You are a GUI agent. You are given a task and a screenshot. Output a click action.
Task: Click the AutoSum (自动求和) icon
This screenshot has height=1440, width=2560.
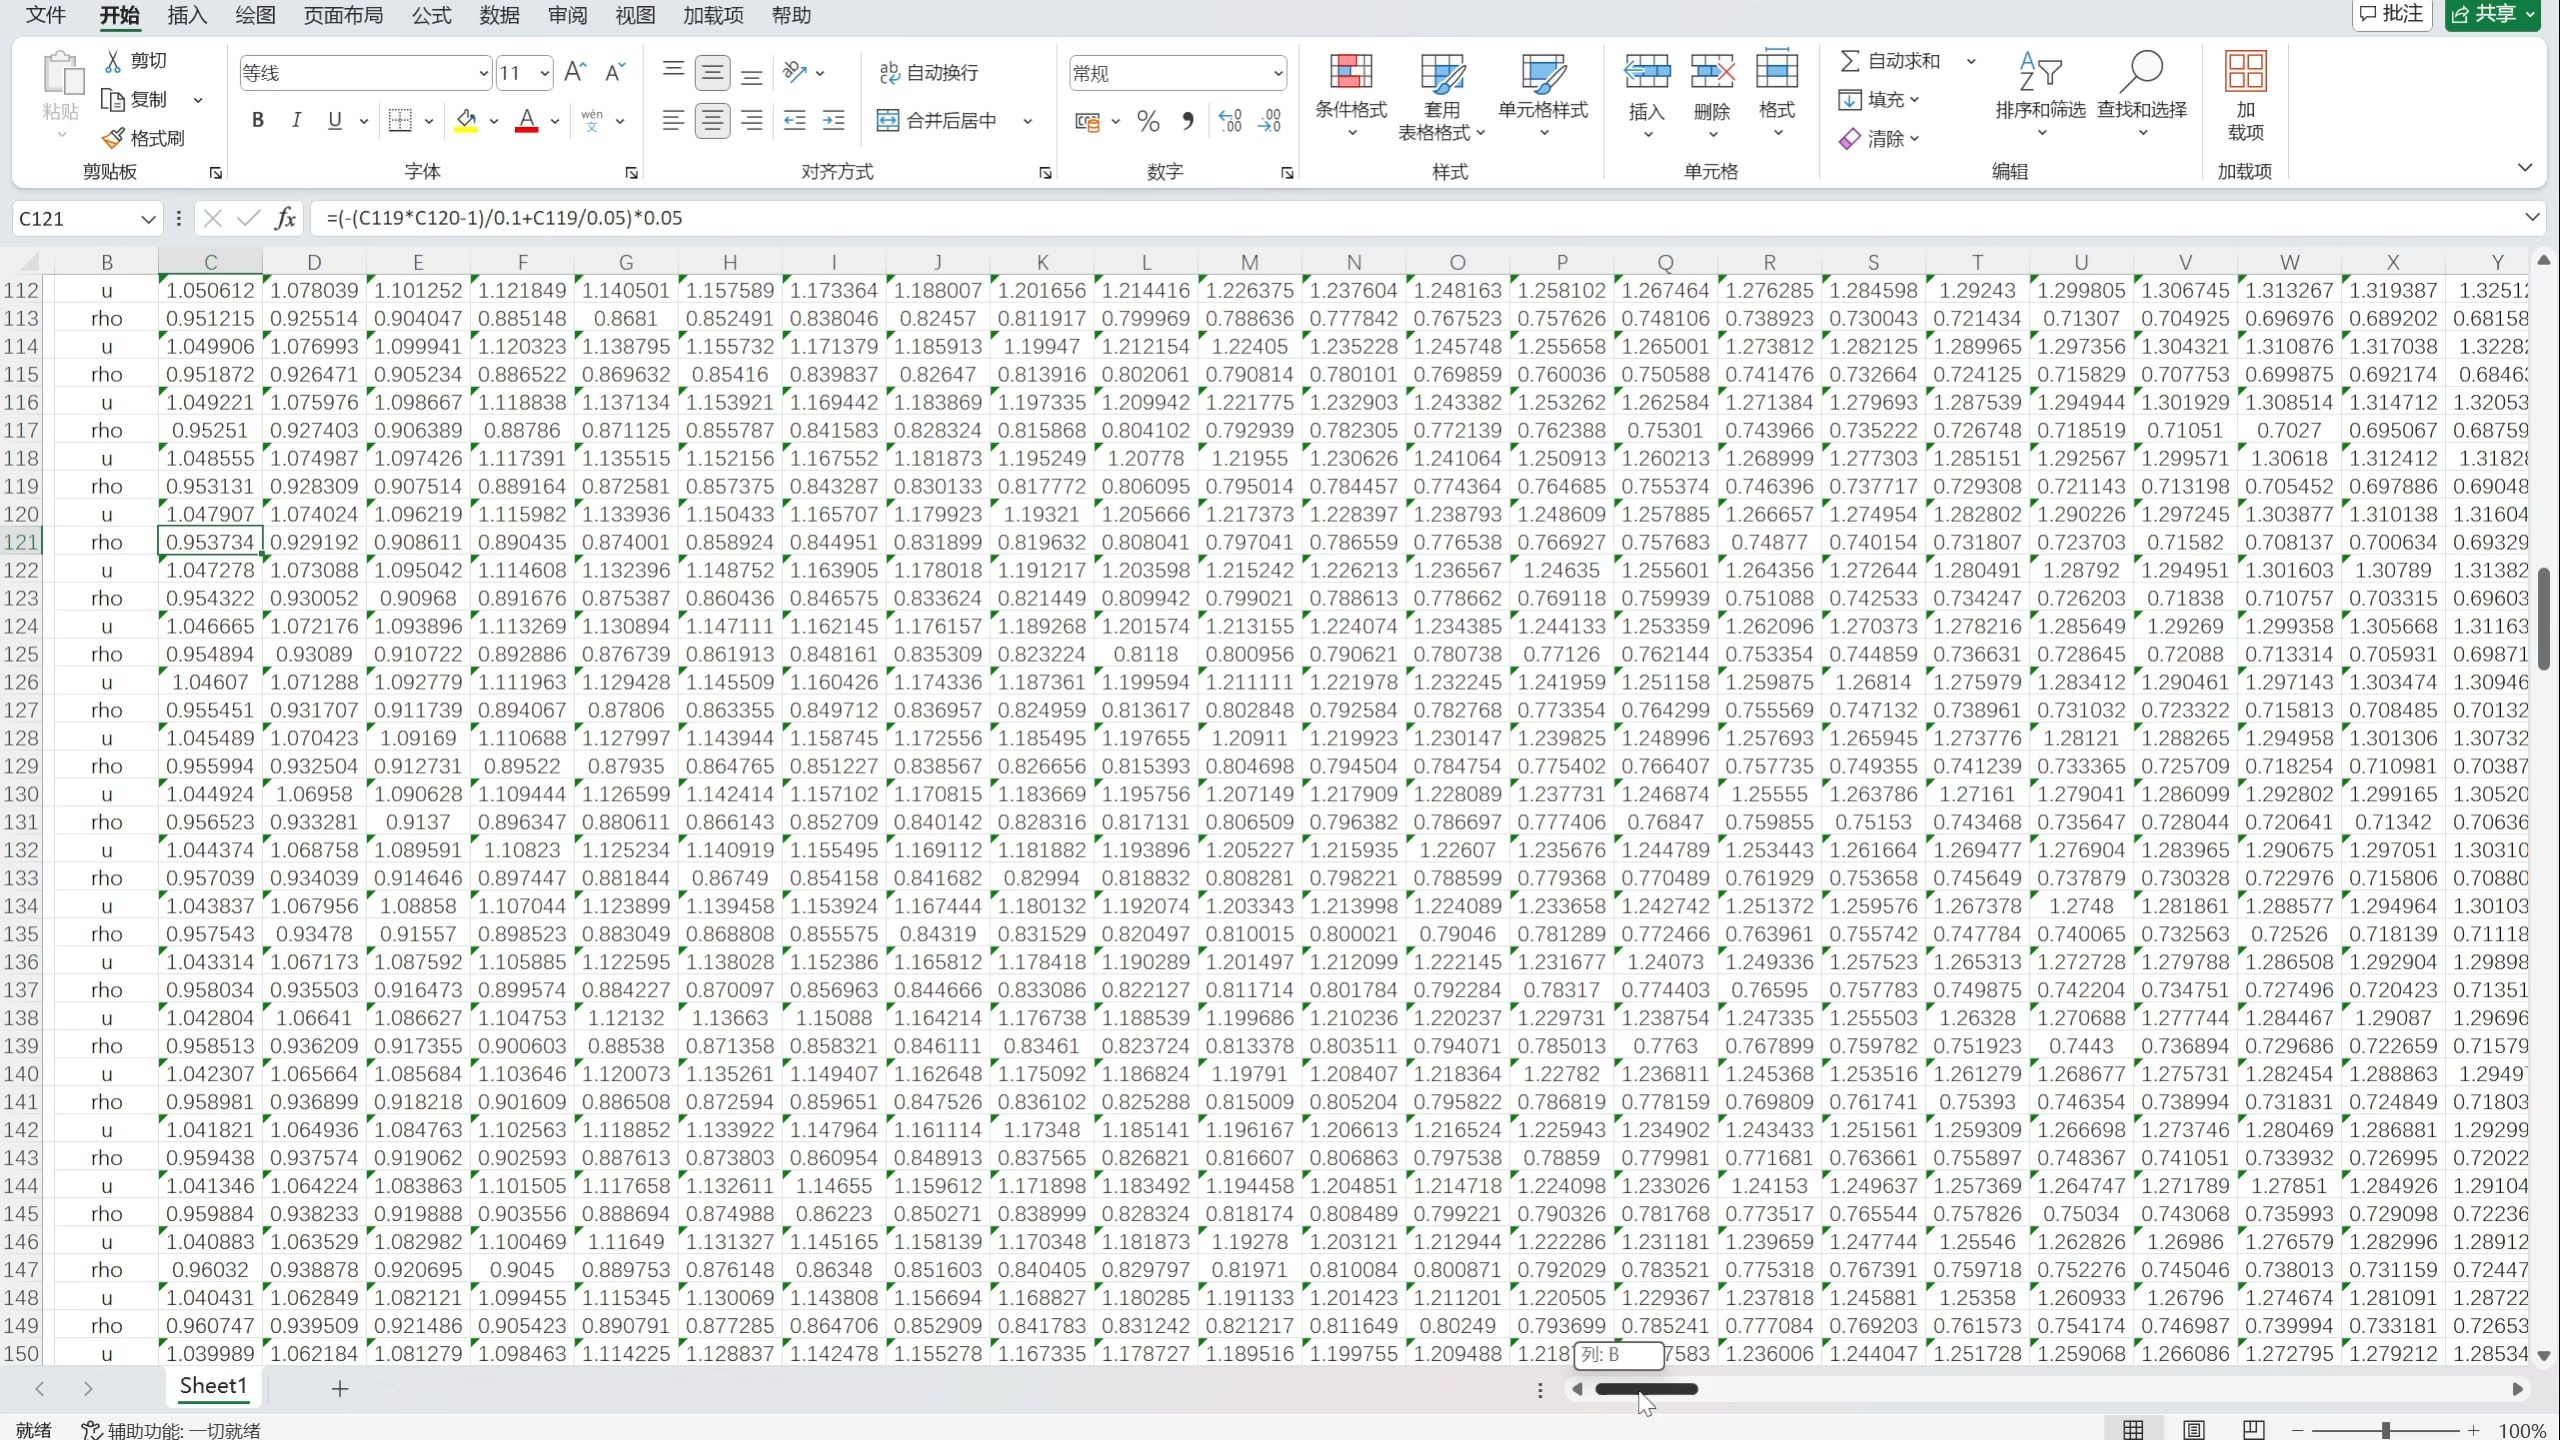tap(1851, 61)
